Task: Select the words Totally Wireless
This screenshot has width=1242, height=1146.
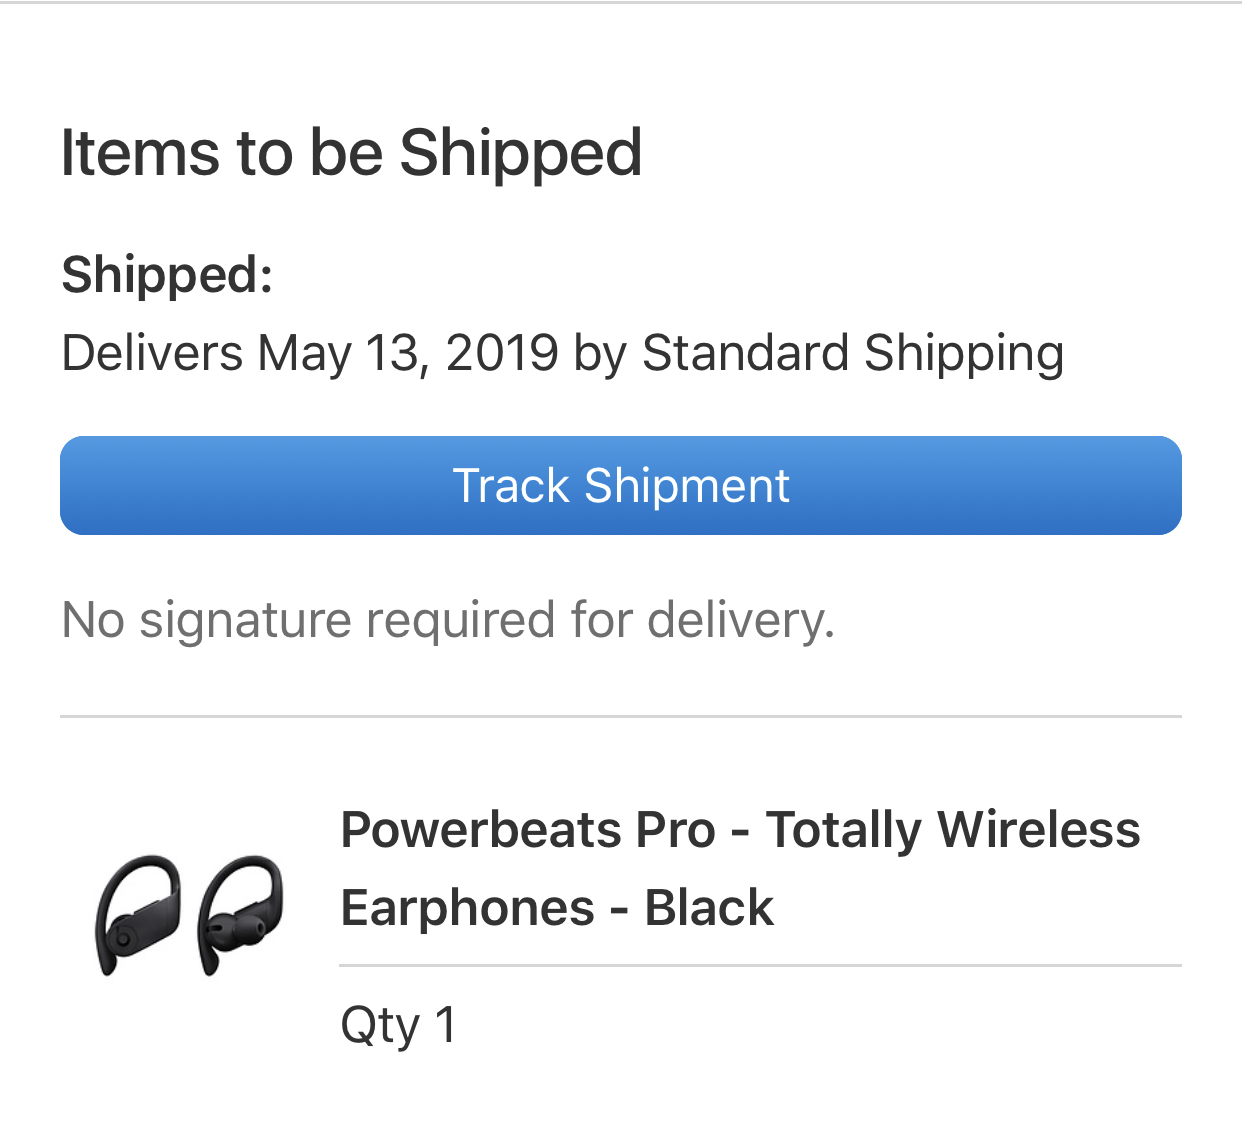Action: (953, 830)
